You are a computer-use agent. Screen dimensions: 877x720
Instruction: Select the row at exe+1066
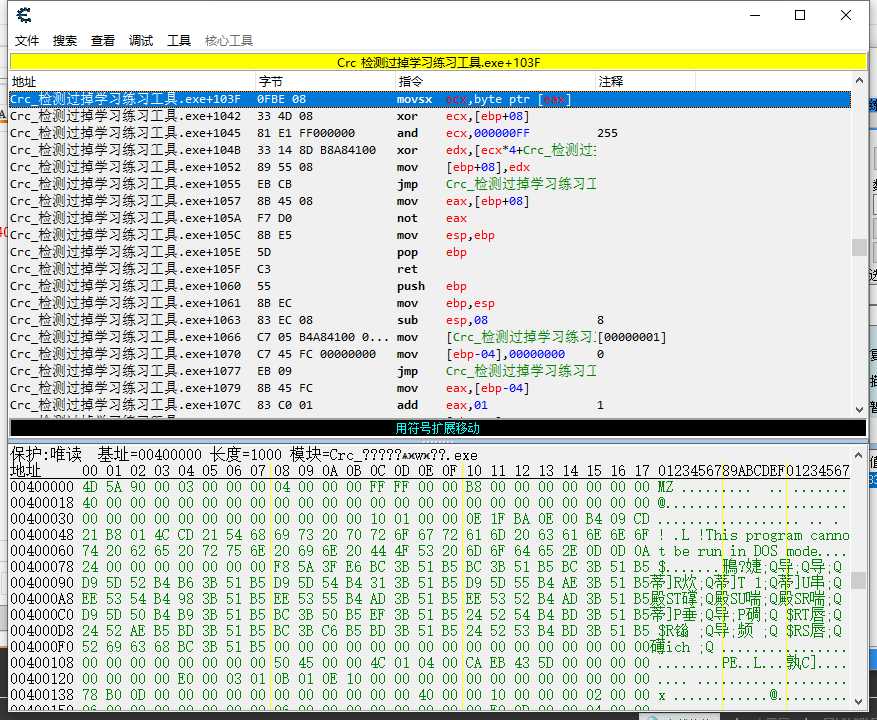(x=430, y=337)
